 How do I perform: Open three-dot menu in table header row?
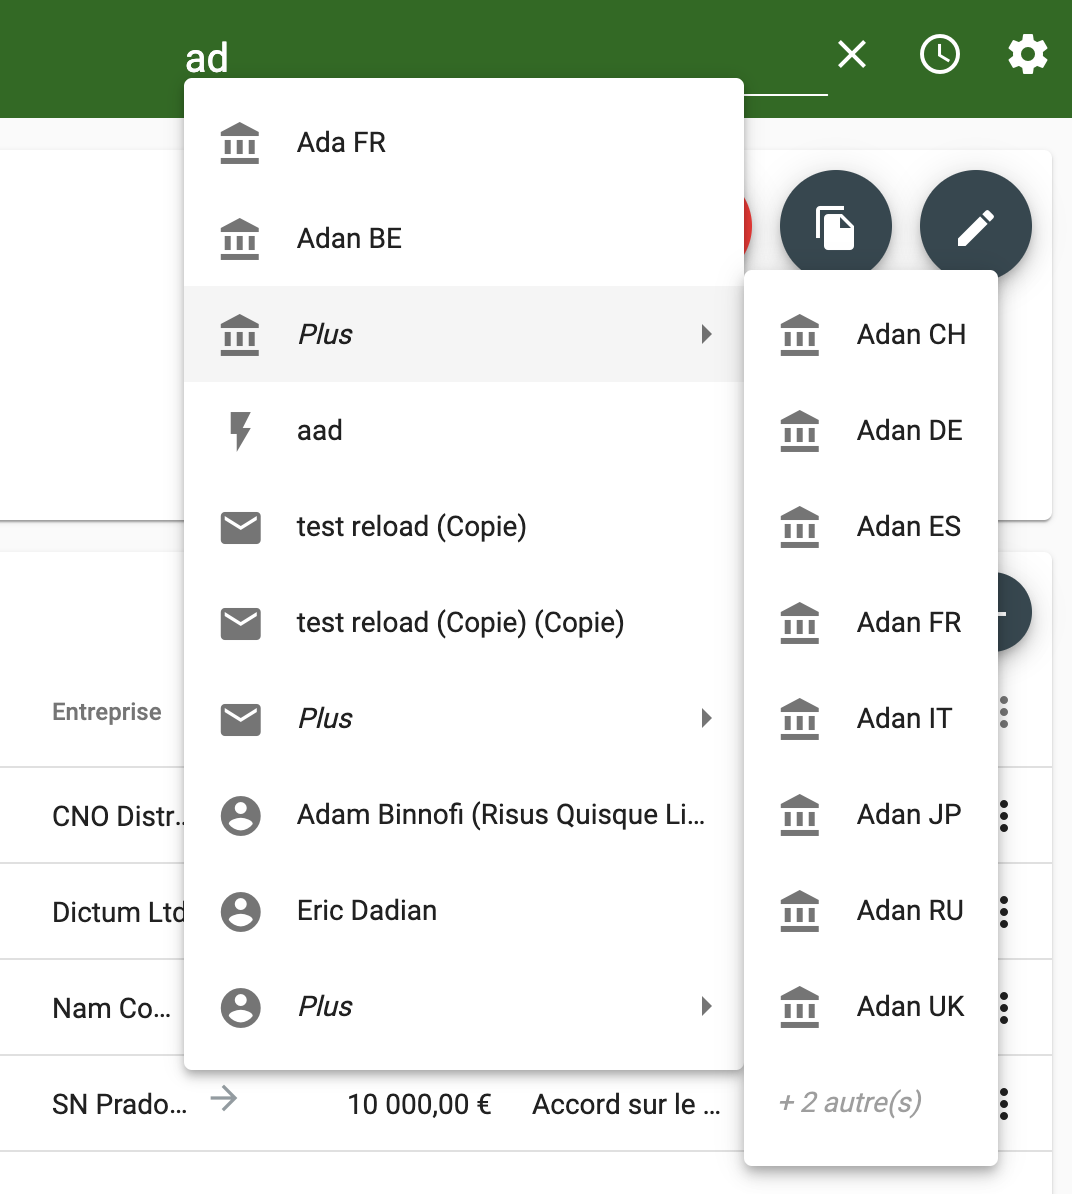(x=1004, y=712)
